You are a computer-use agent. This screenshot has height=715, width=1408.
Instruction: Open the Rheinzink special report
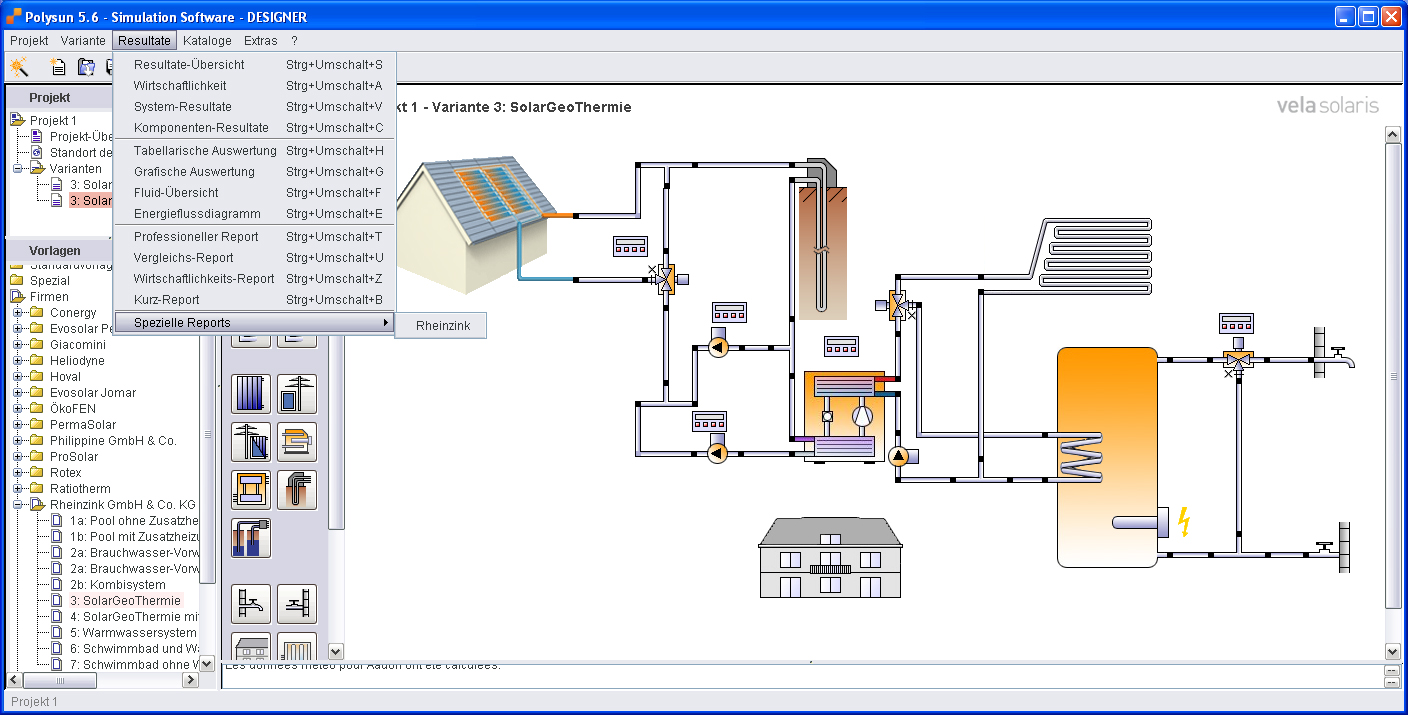click(x=441, y=325)
